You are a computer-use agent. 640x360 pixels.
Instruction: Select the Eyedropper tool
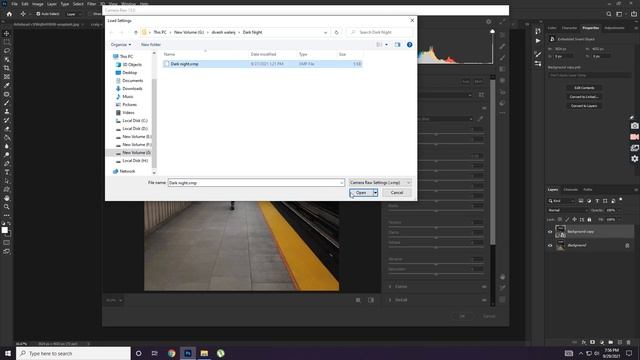[x=7, y=85]
